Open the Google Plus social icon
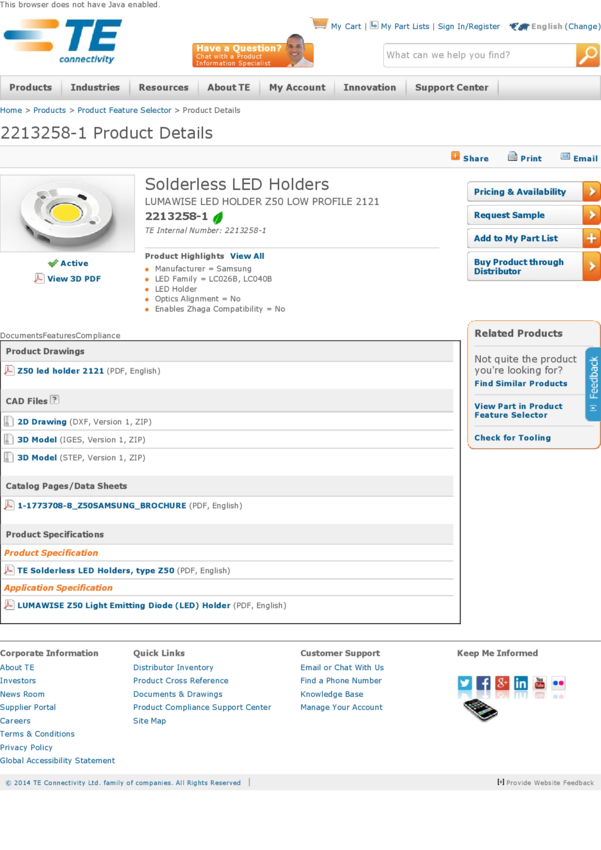Screen dimensions: 601x850 502,683
